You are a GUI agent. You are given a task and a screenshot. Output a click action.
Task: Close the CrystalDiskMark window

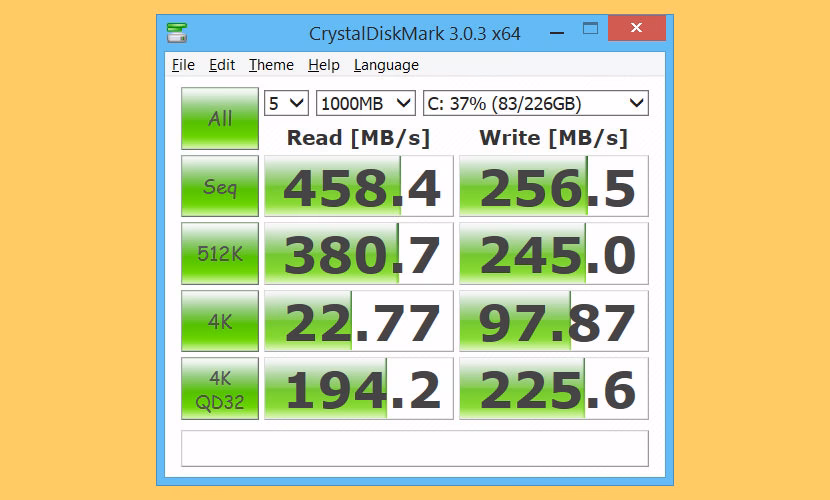tap(637, 28)
